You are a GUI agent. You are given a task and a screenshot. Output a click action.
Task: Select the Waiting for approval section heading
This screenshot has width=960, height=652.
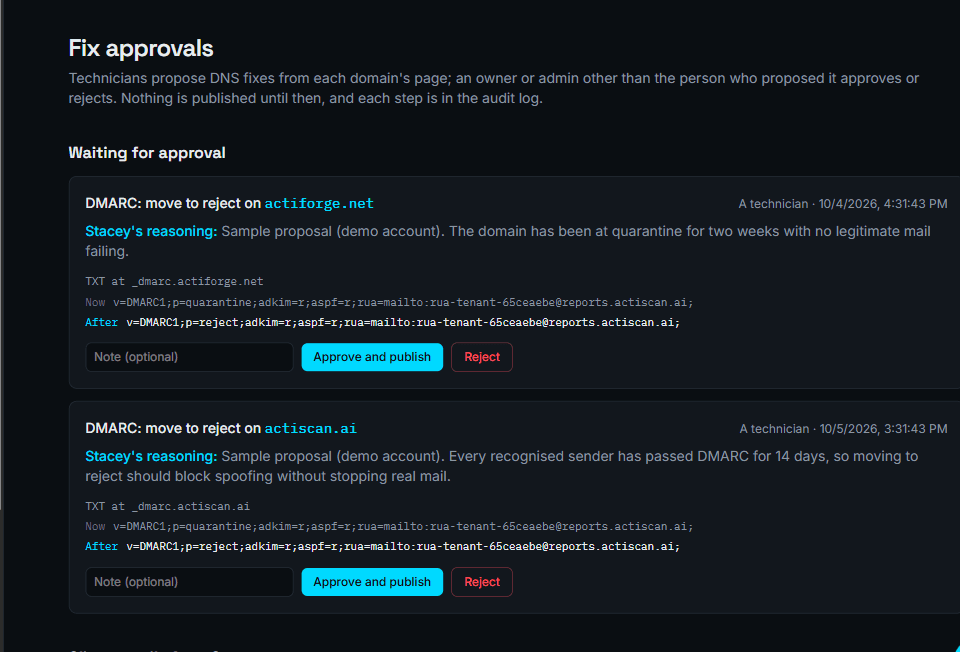pos(147,152)
